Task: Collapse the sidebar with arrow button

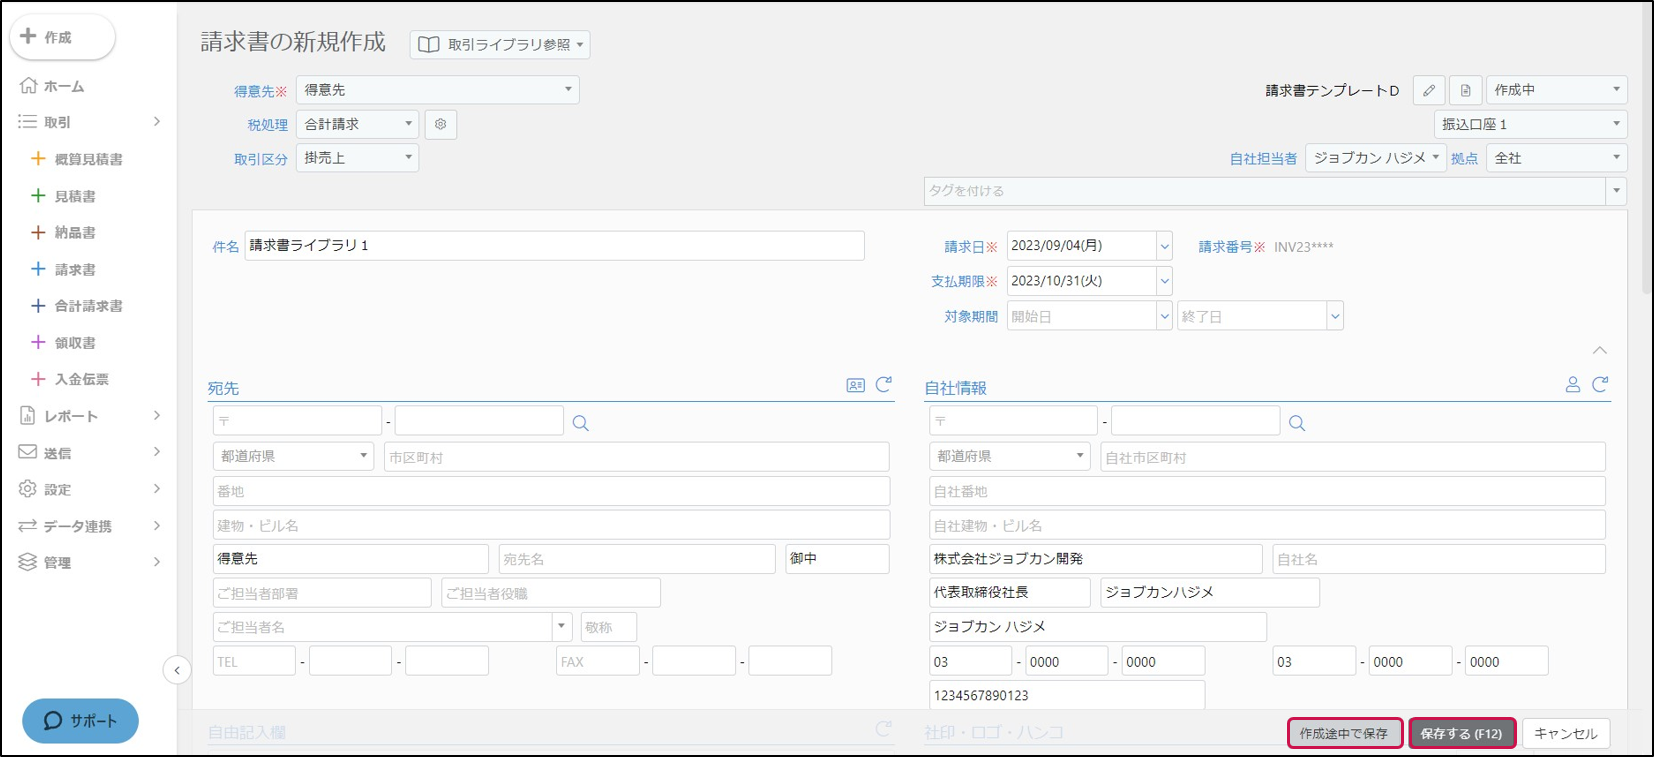Action: pyautogui.click(x=177, y=670)
